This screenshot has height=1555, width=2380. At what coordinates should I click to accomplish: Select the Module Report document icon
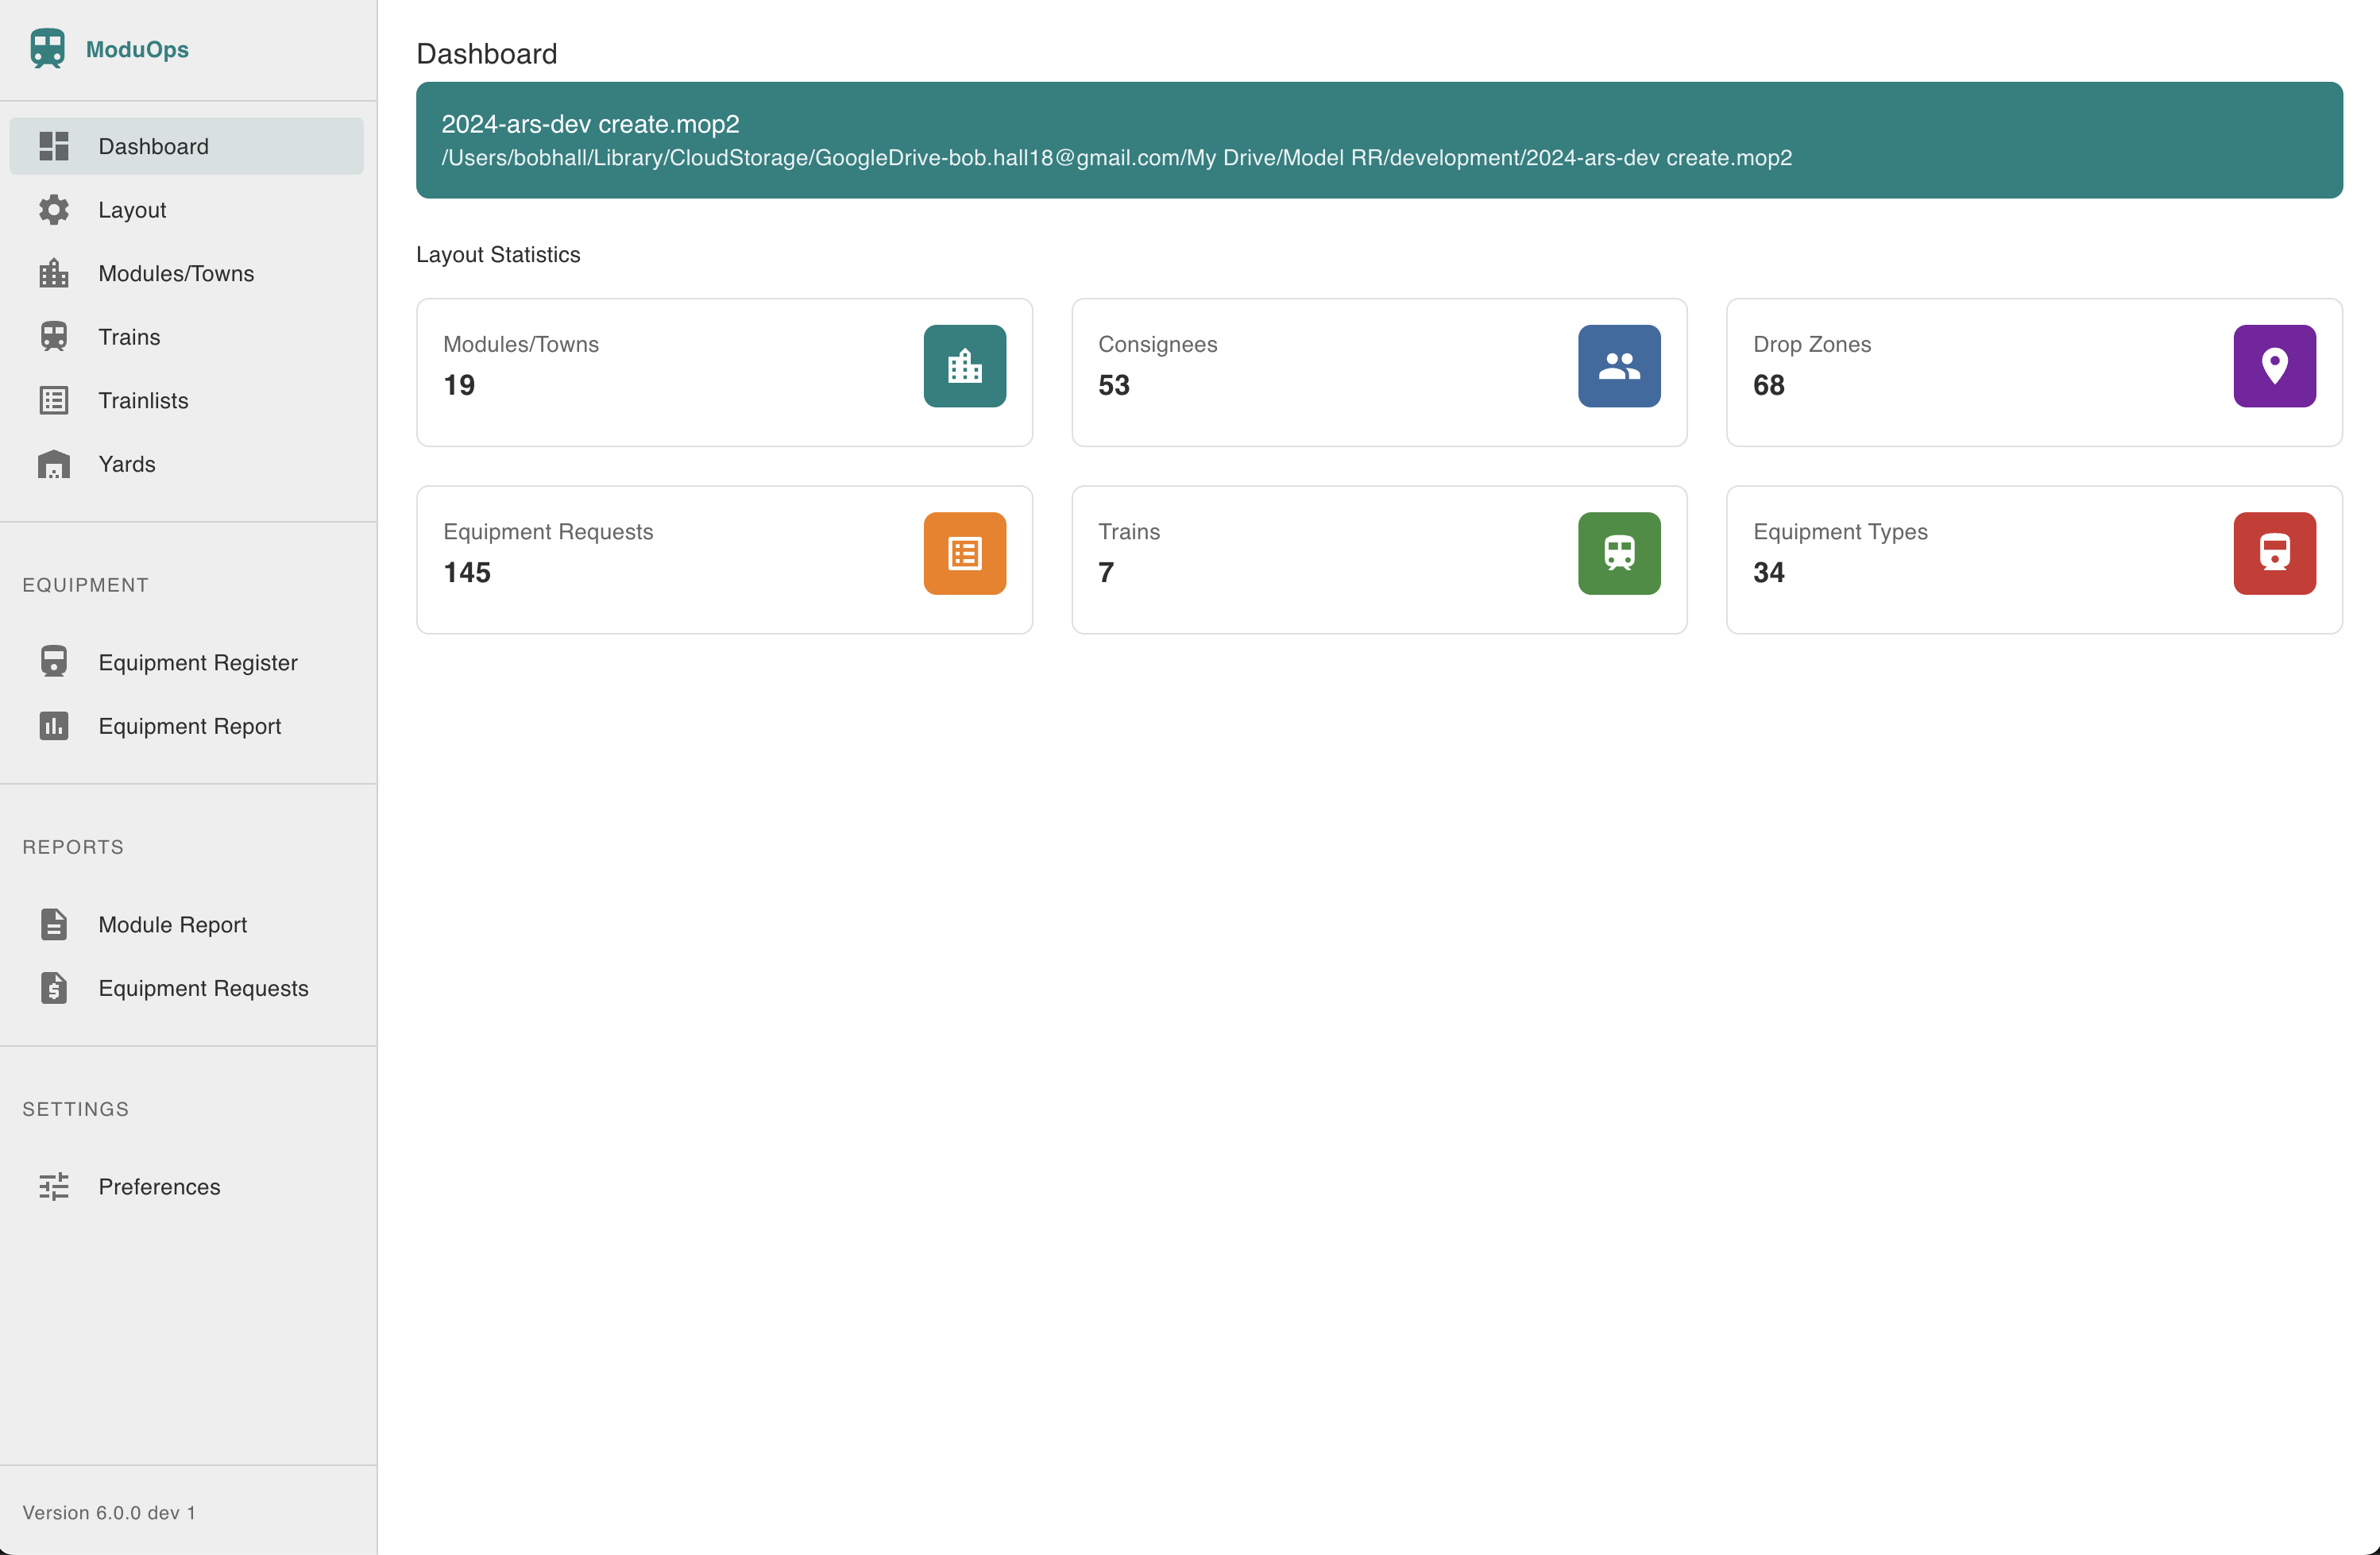click(54, 925)
